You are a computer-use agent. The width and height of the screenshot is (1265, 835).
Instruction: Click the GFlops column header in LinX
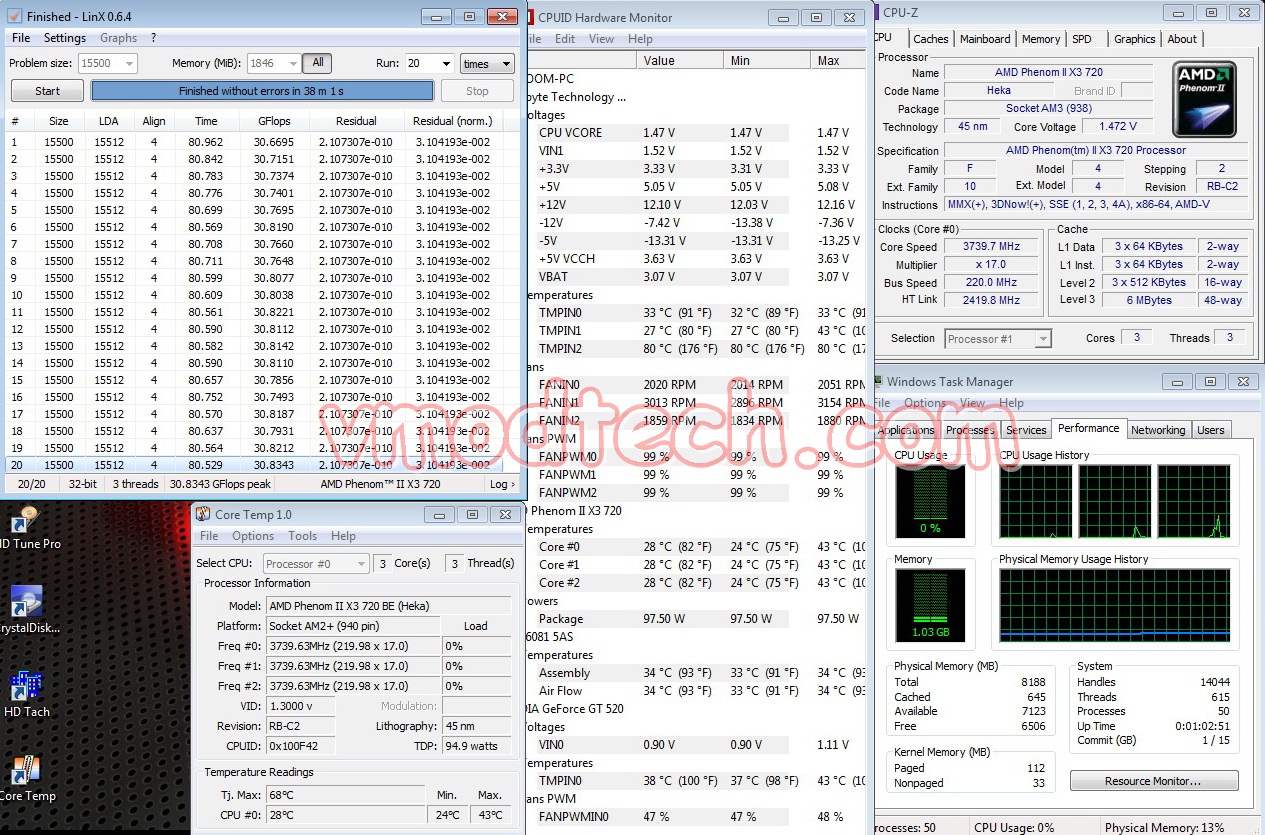(274, 121)
